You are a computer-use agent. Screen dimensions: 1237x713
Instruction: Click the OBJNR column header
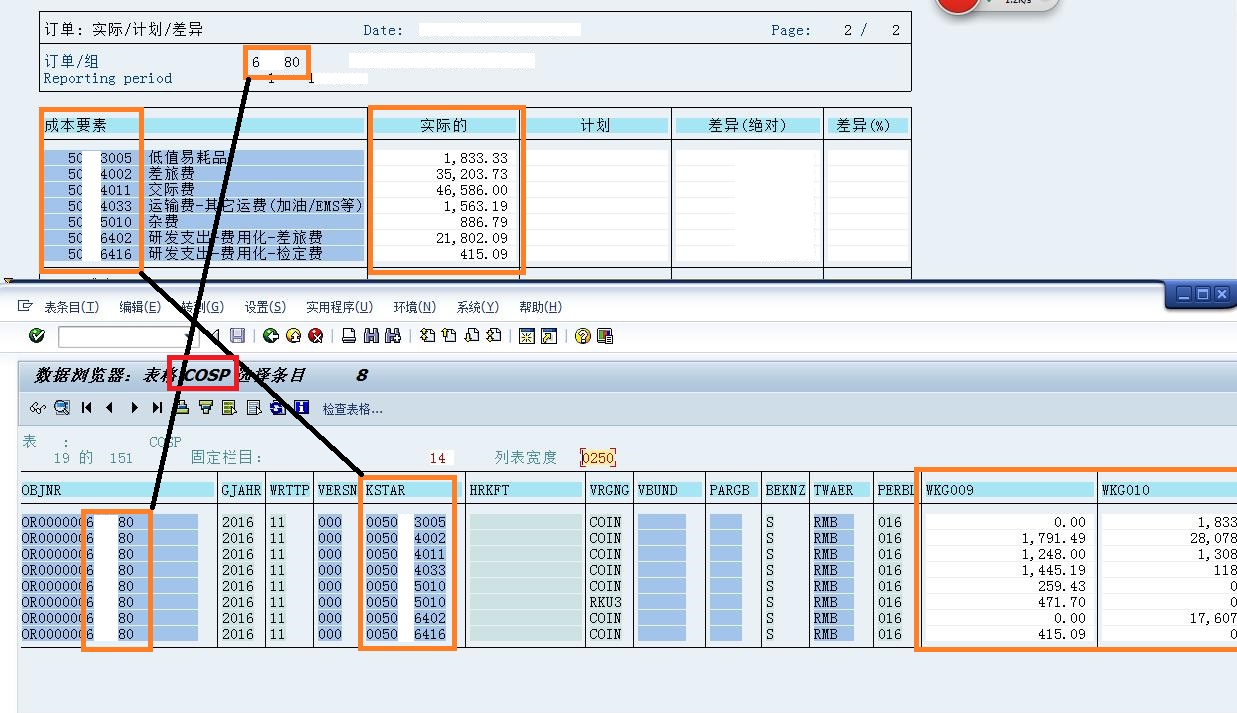(118, 490)
